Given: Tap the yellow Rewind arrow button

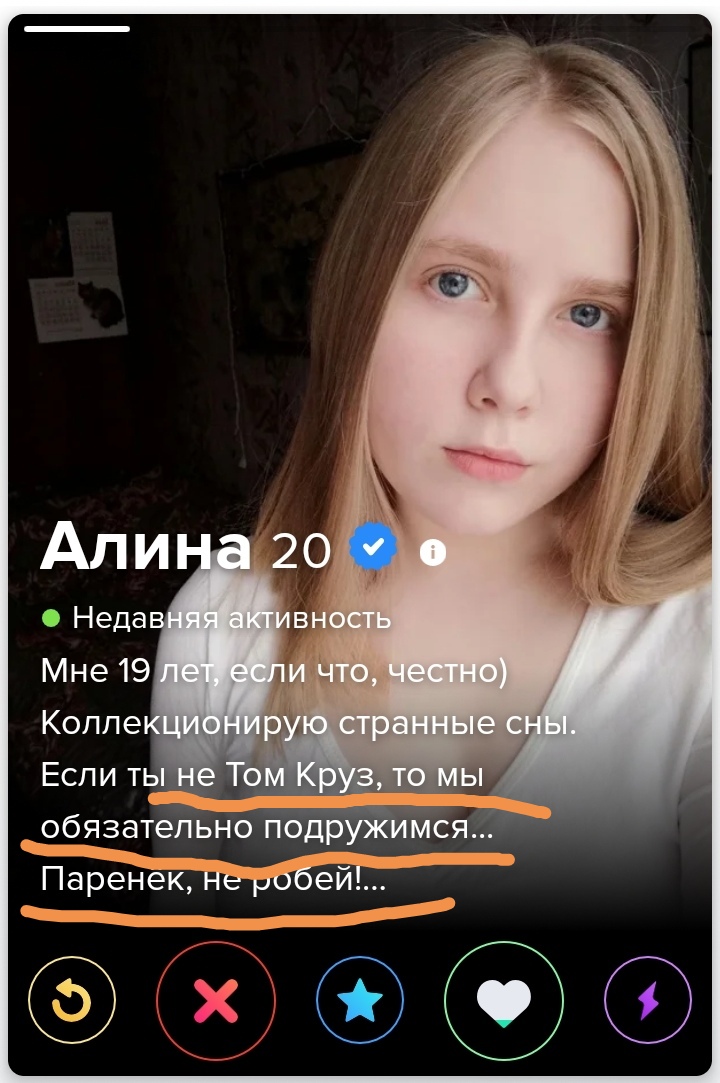Looking at the screenshot, I should tap(72, 999).
